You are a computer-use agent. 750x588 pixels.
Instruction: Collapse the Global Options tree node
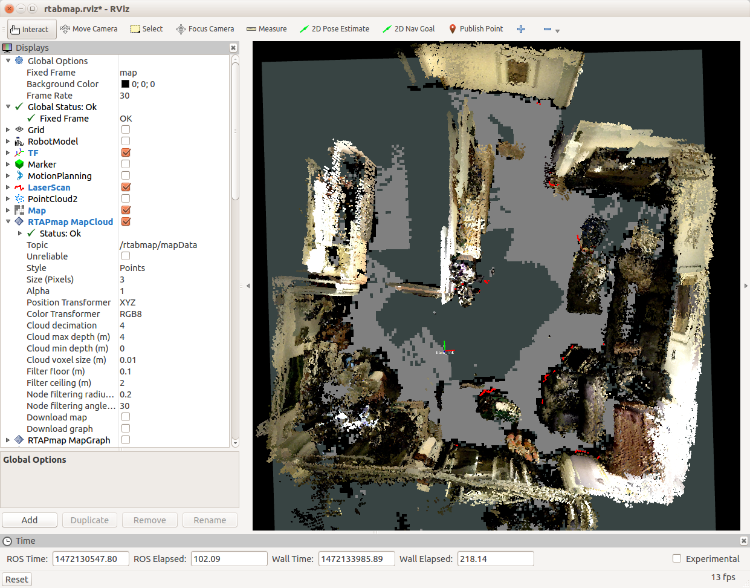8,61
